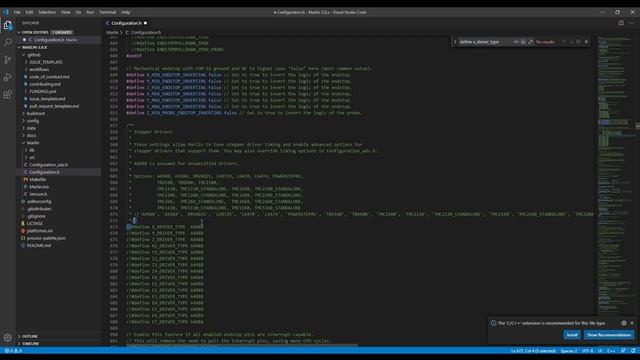Toggle Match Case in find widget

516,42
